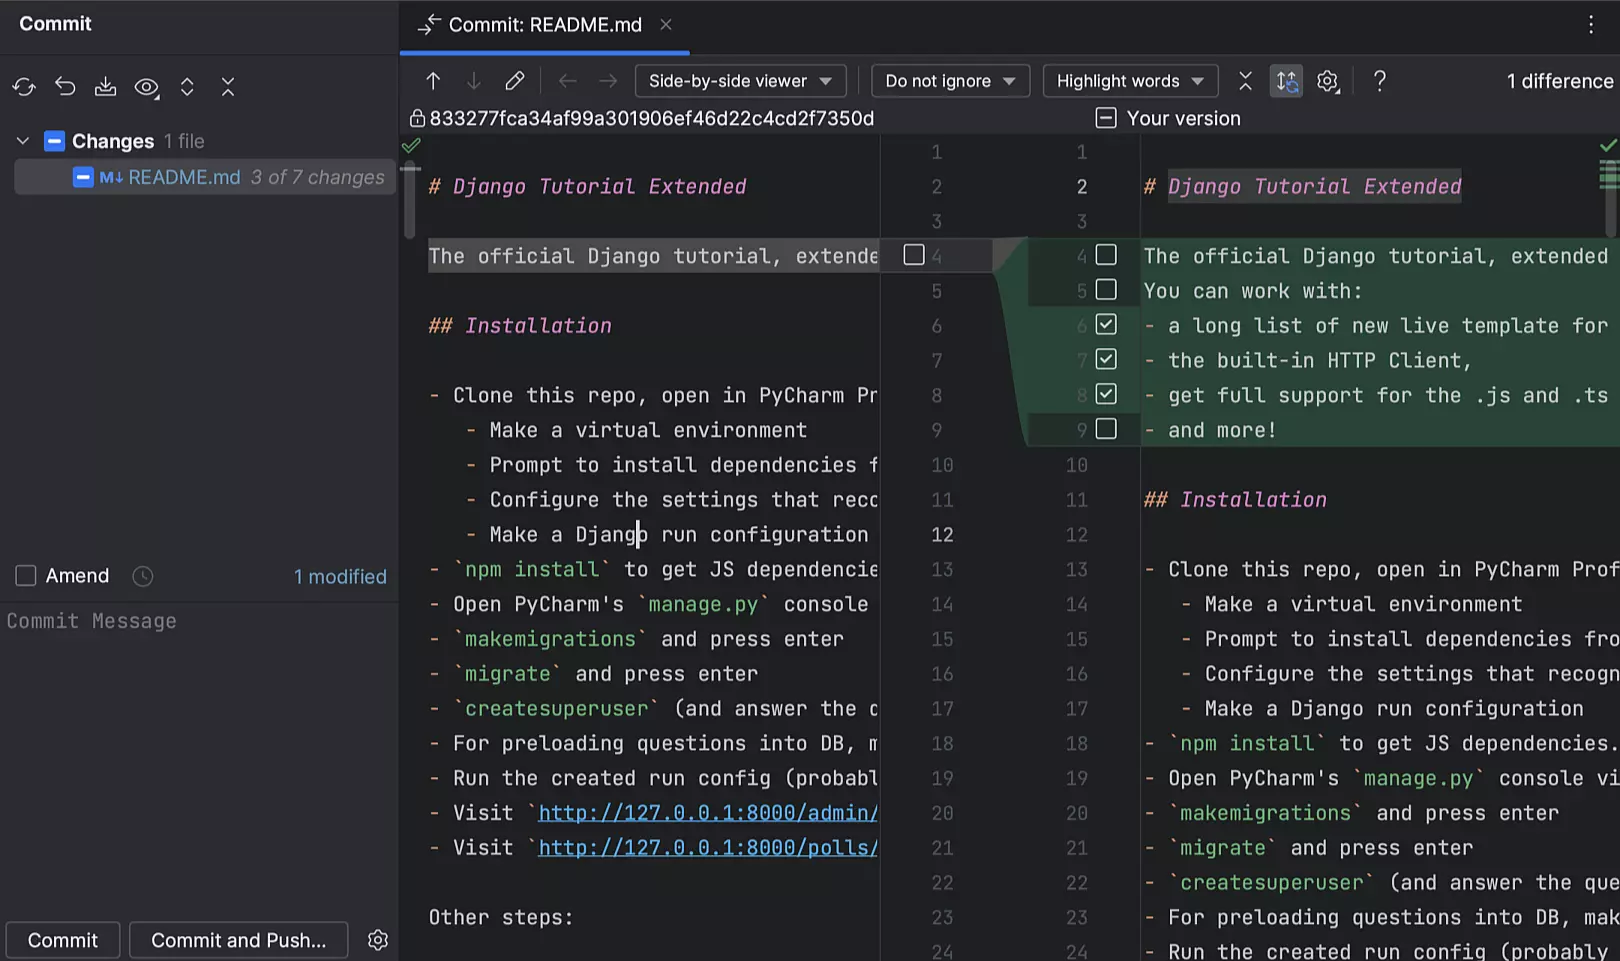Check the 'and more!' line checkbox
The width and height of the screenshot is (1620, 961).
(1106, 429)
